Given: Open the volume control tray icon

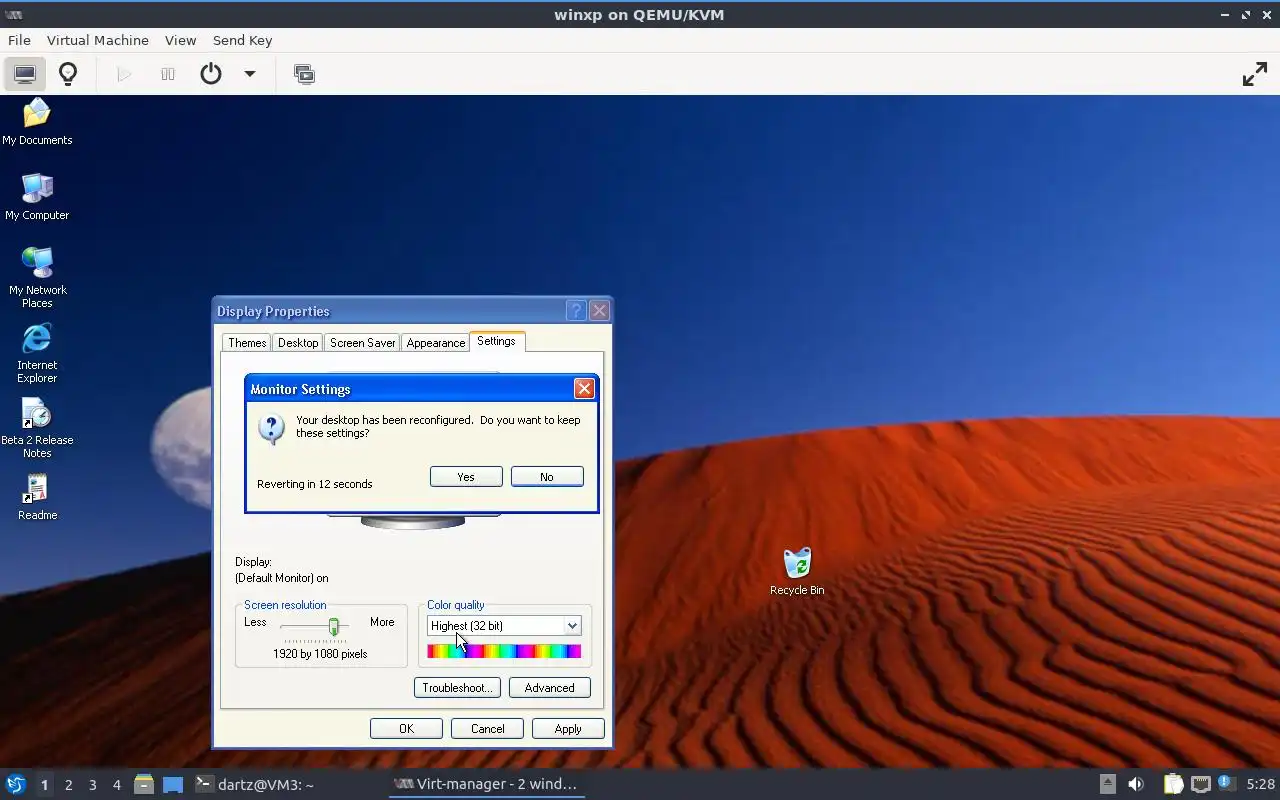Looking at the screenshot, I should (x=1136, y=784).
